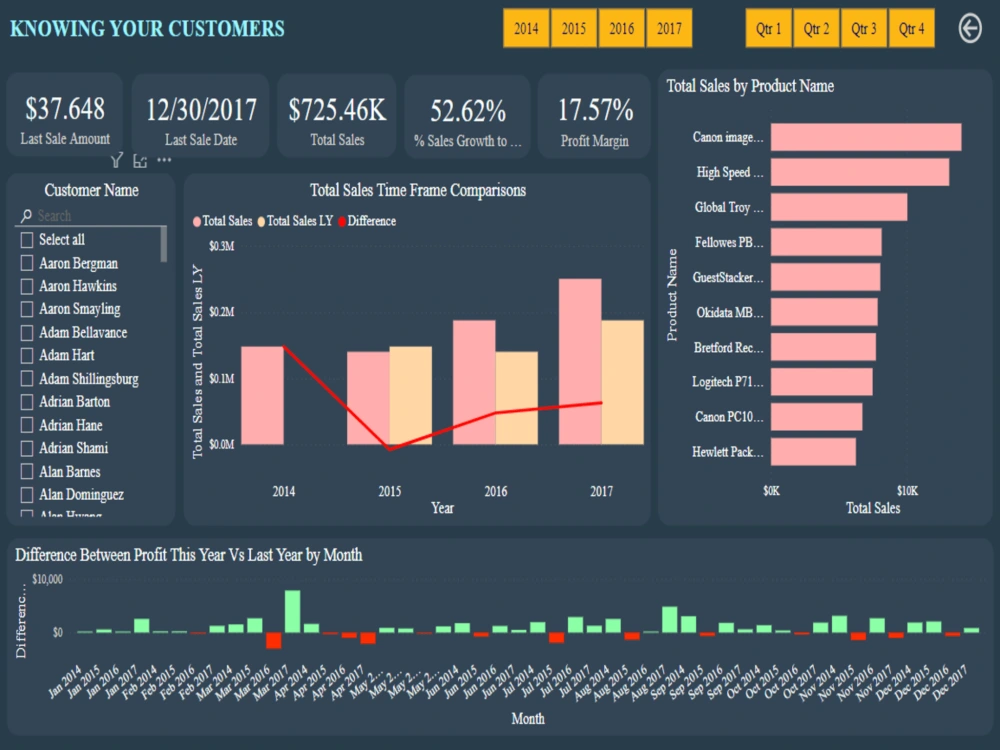Image resolution: width=1000 pixels, height=750 pixels.
Task: Select the Qtr 1 filter button
Action: 768,28
